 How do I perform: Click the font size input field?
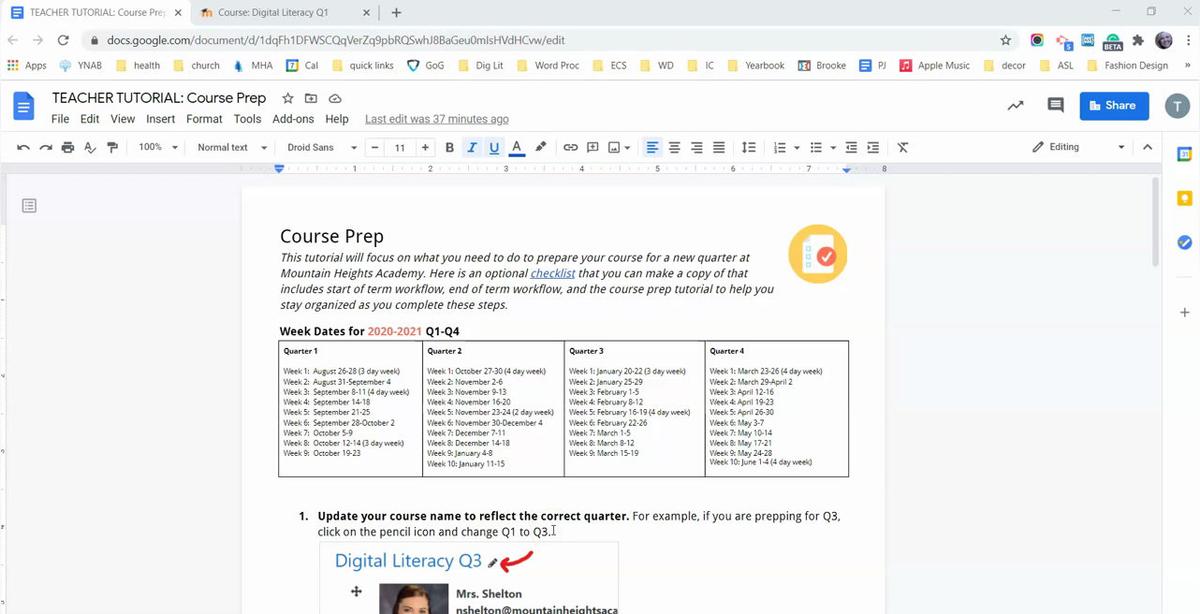click(399, 147)
